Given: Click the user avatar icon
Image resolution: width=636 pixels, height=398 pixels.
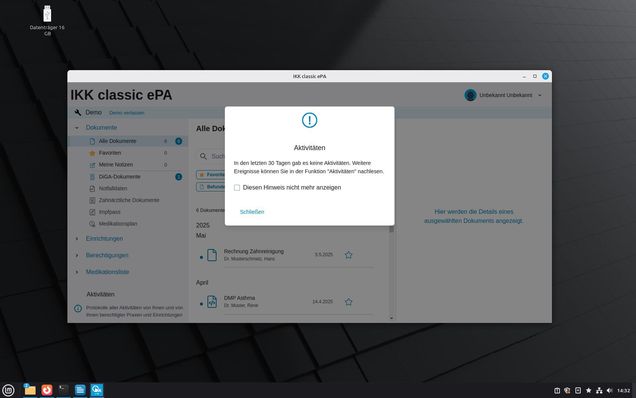Looking at the screenshot, I should coord(470,95).
